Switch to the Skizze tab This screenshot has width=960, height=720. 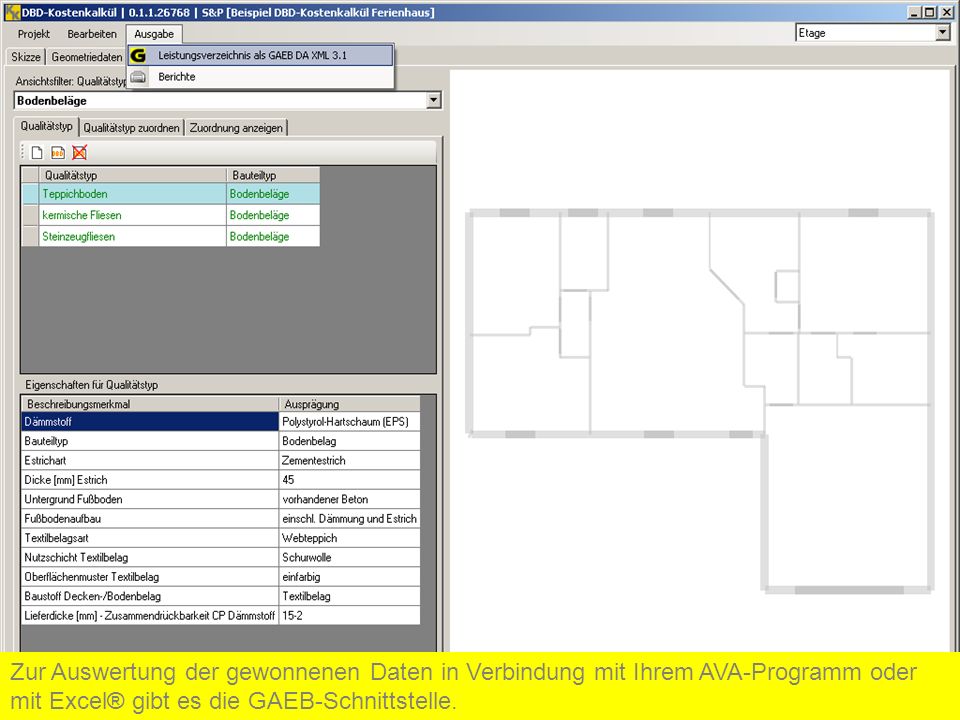(26, 57)
